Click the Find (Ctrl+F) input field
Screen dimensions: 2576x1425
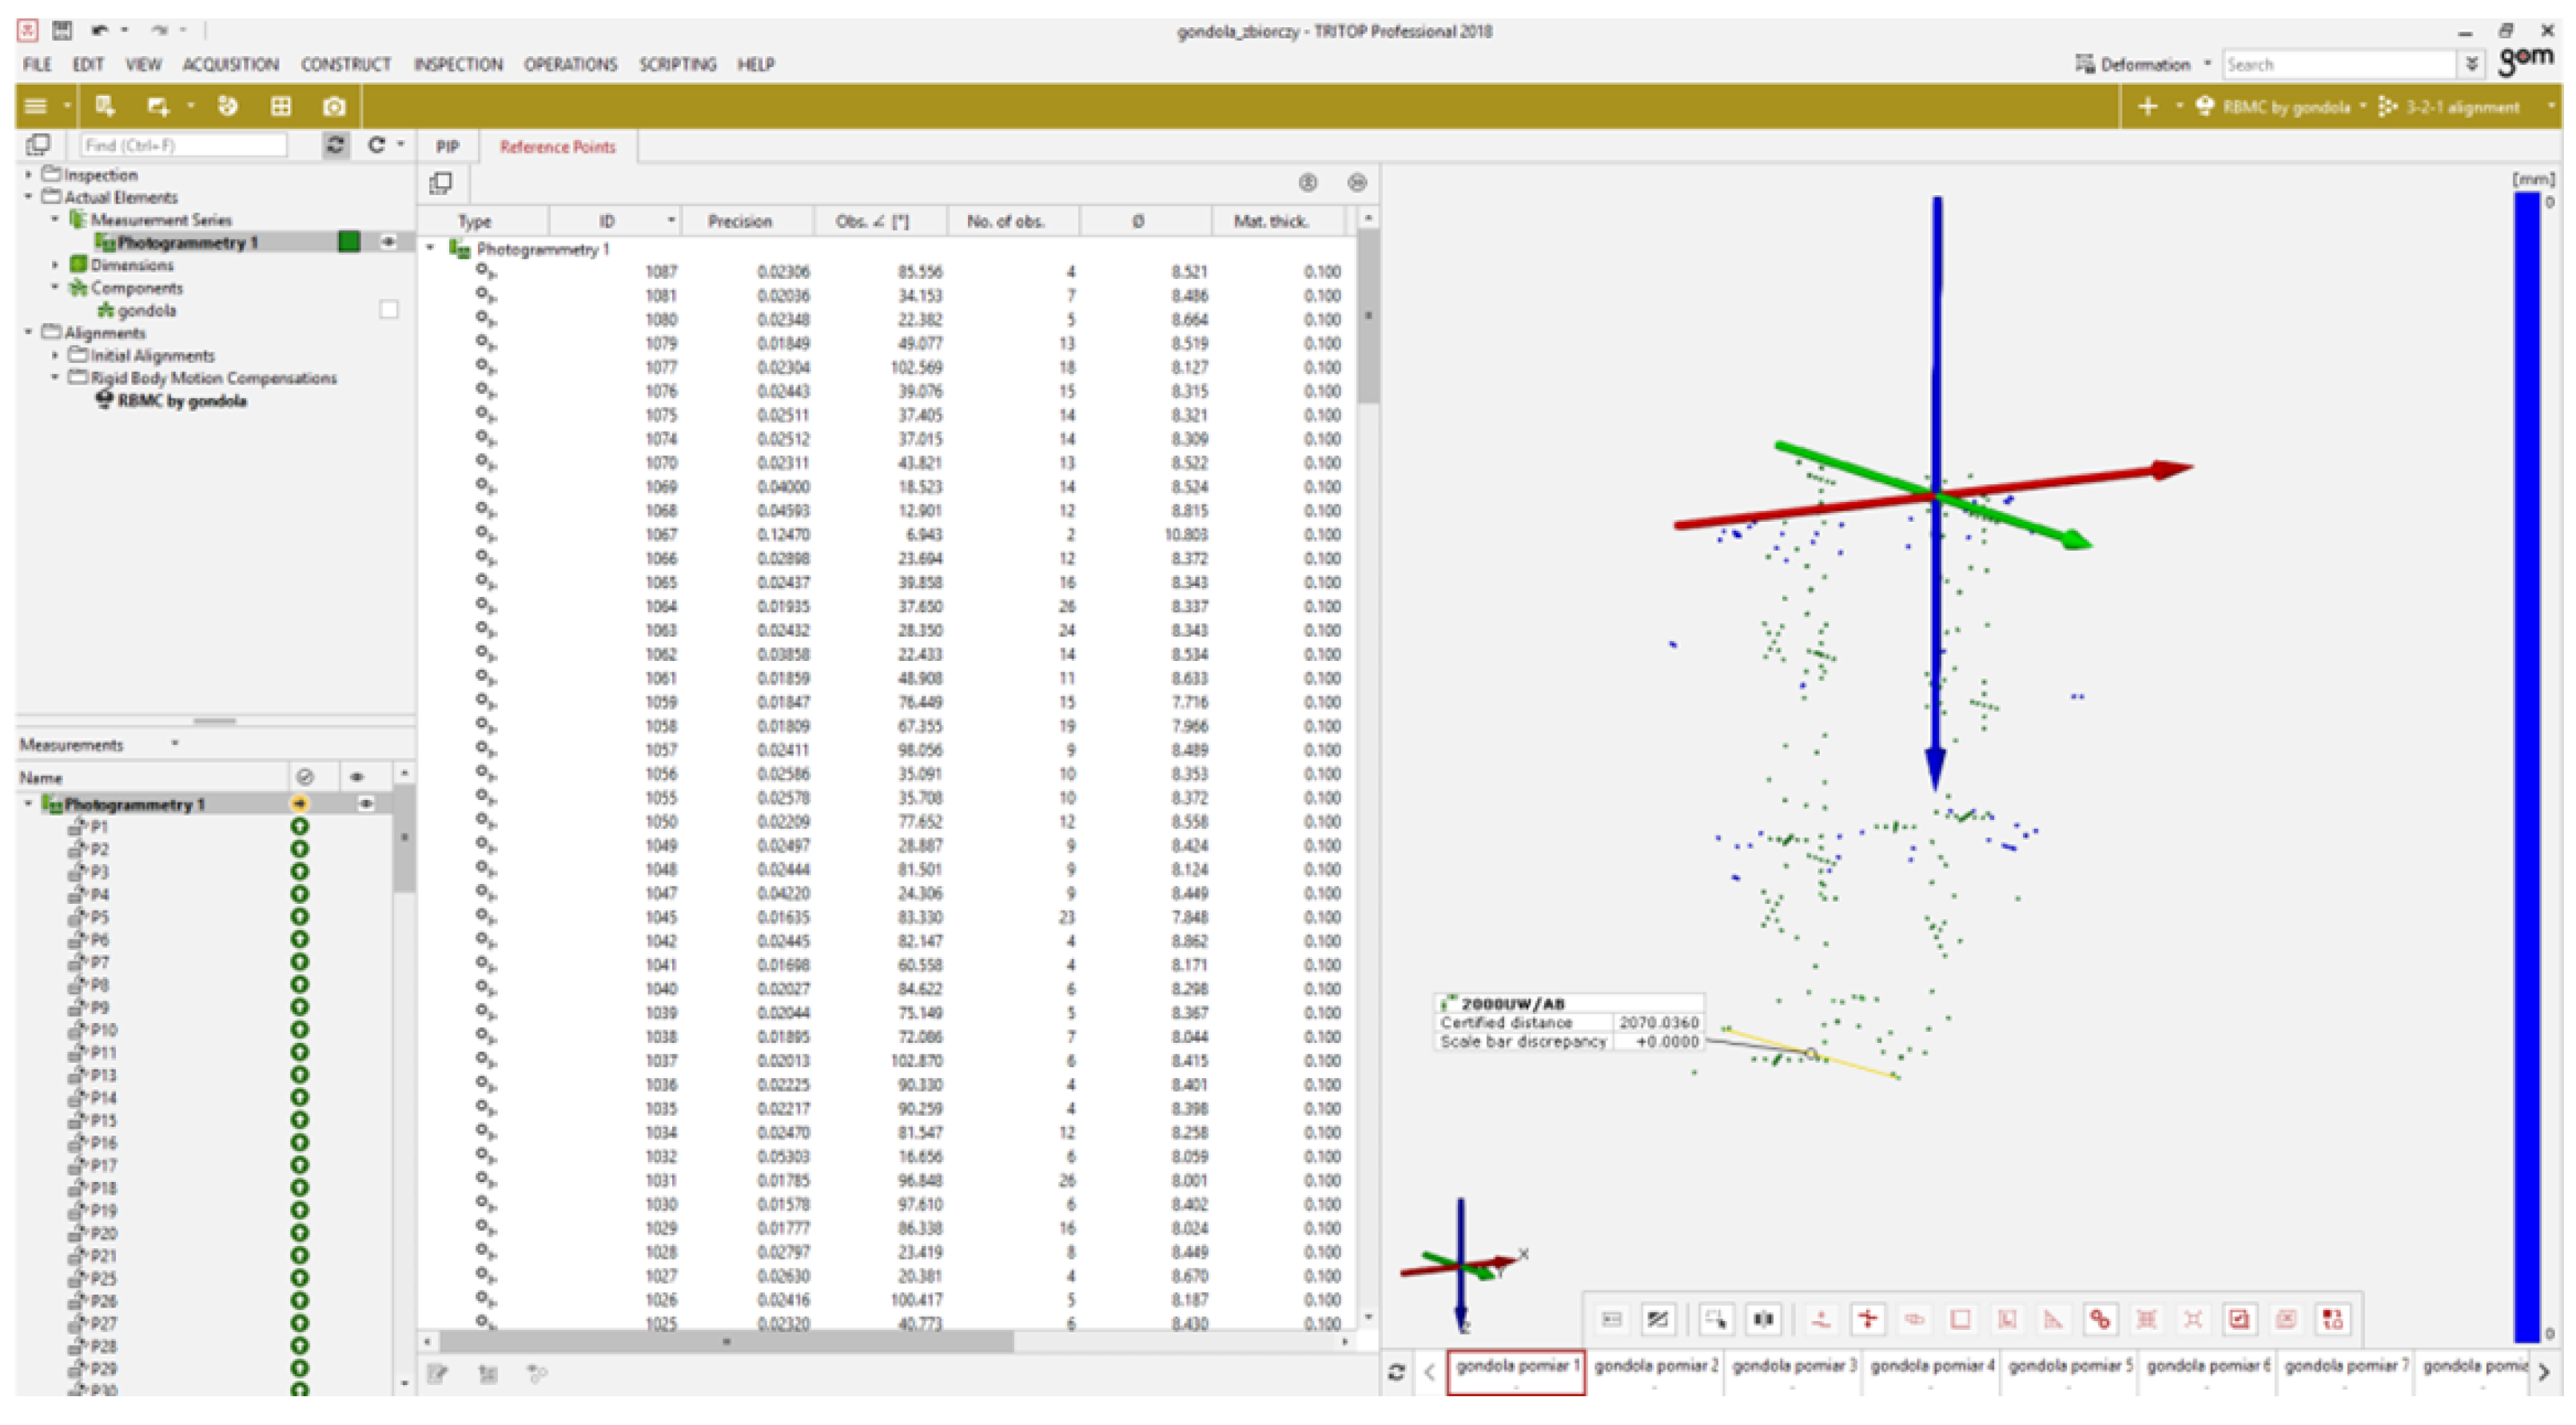[x=183, y=145]
